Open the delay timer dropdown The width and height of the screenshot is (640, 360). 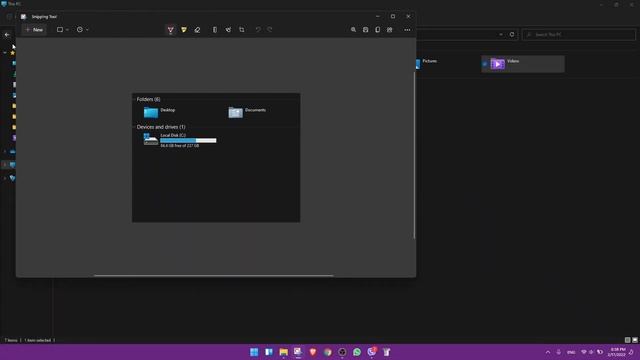(82, 30)
